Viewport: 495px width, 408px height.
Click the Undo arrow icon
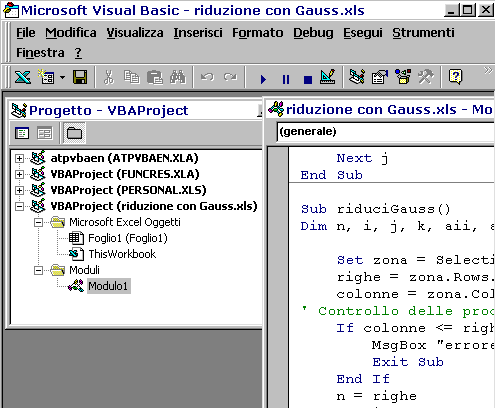207,77
